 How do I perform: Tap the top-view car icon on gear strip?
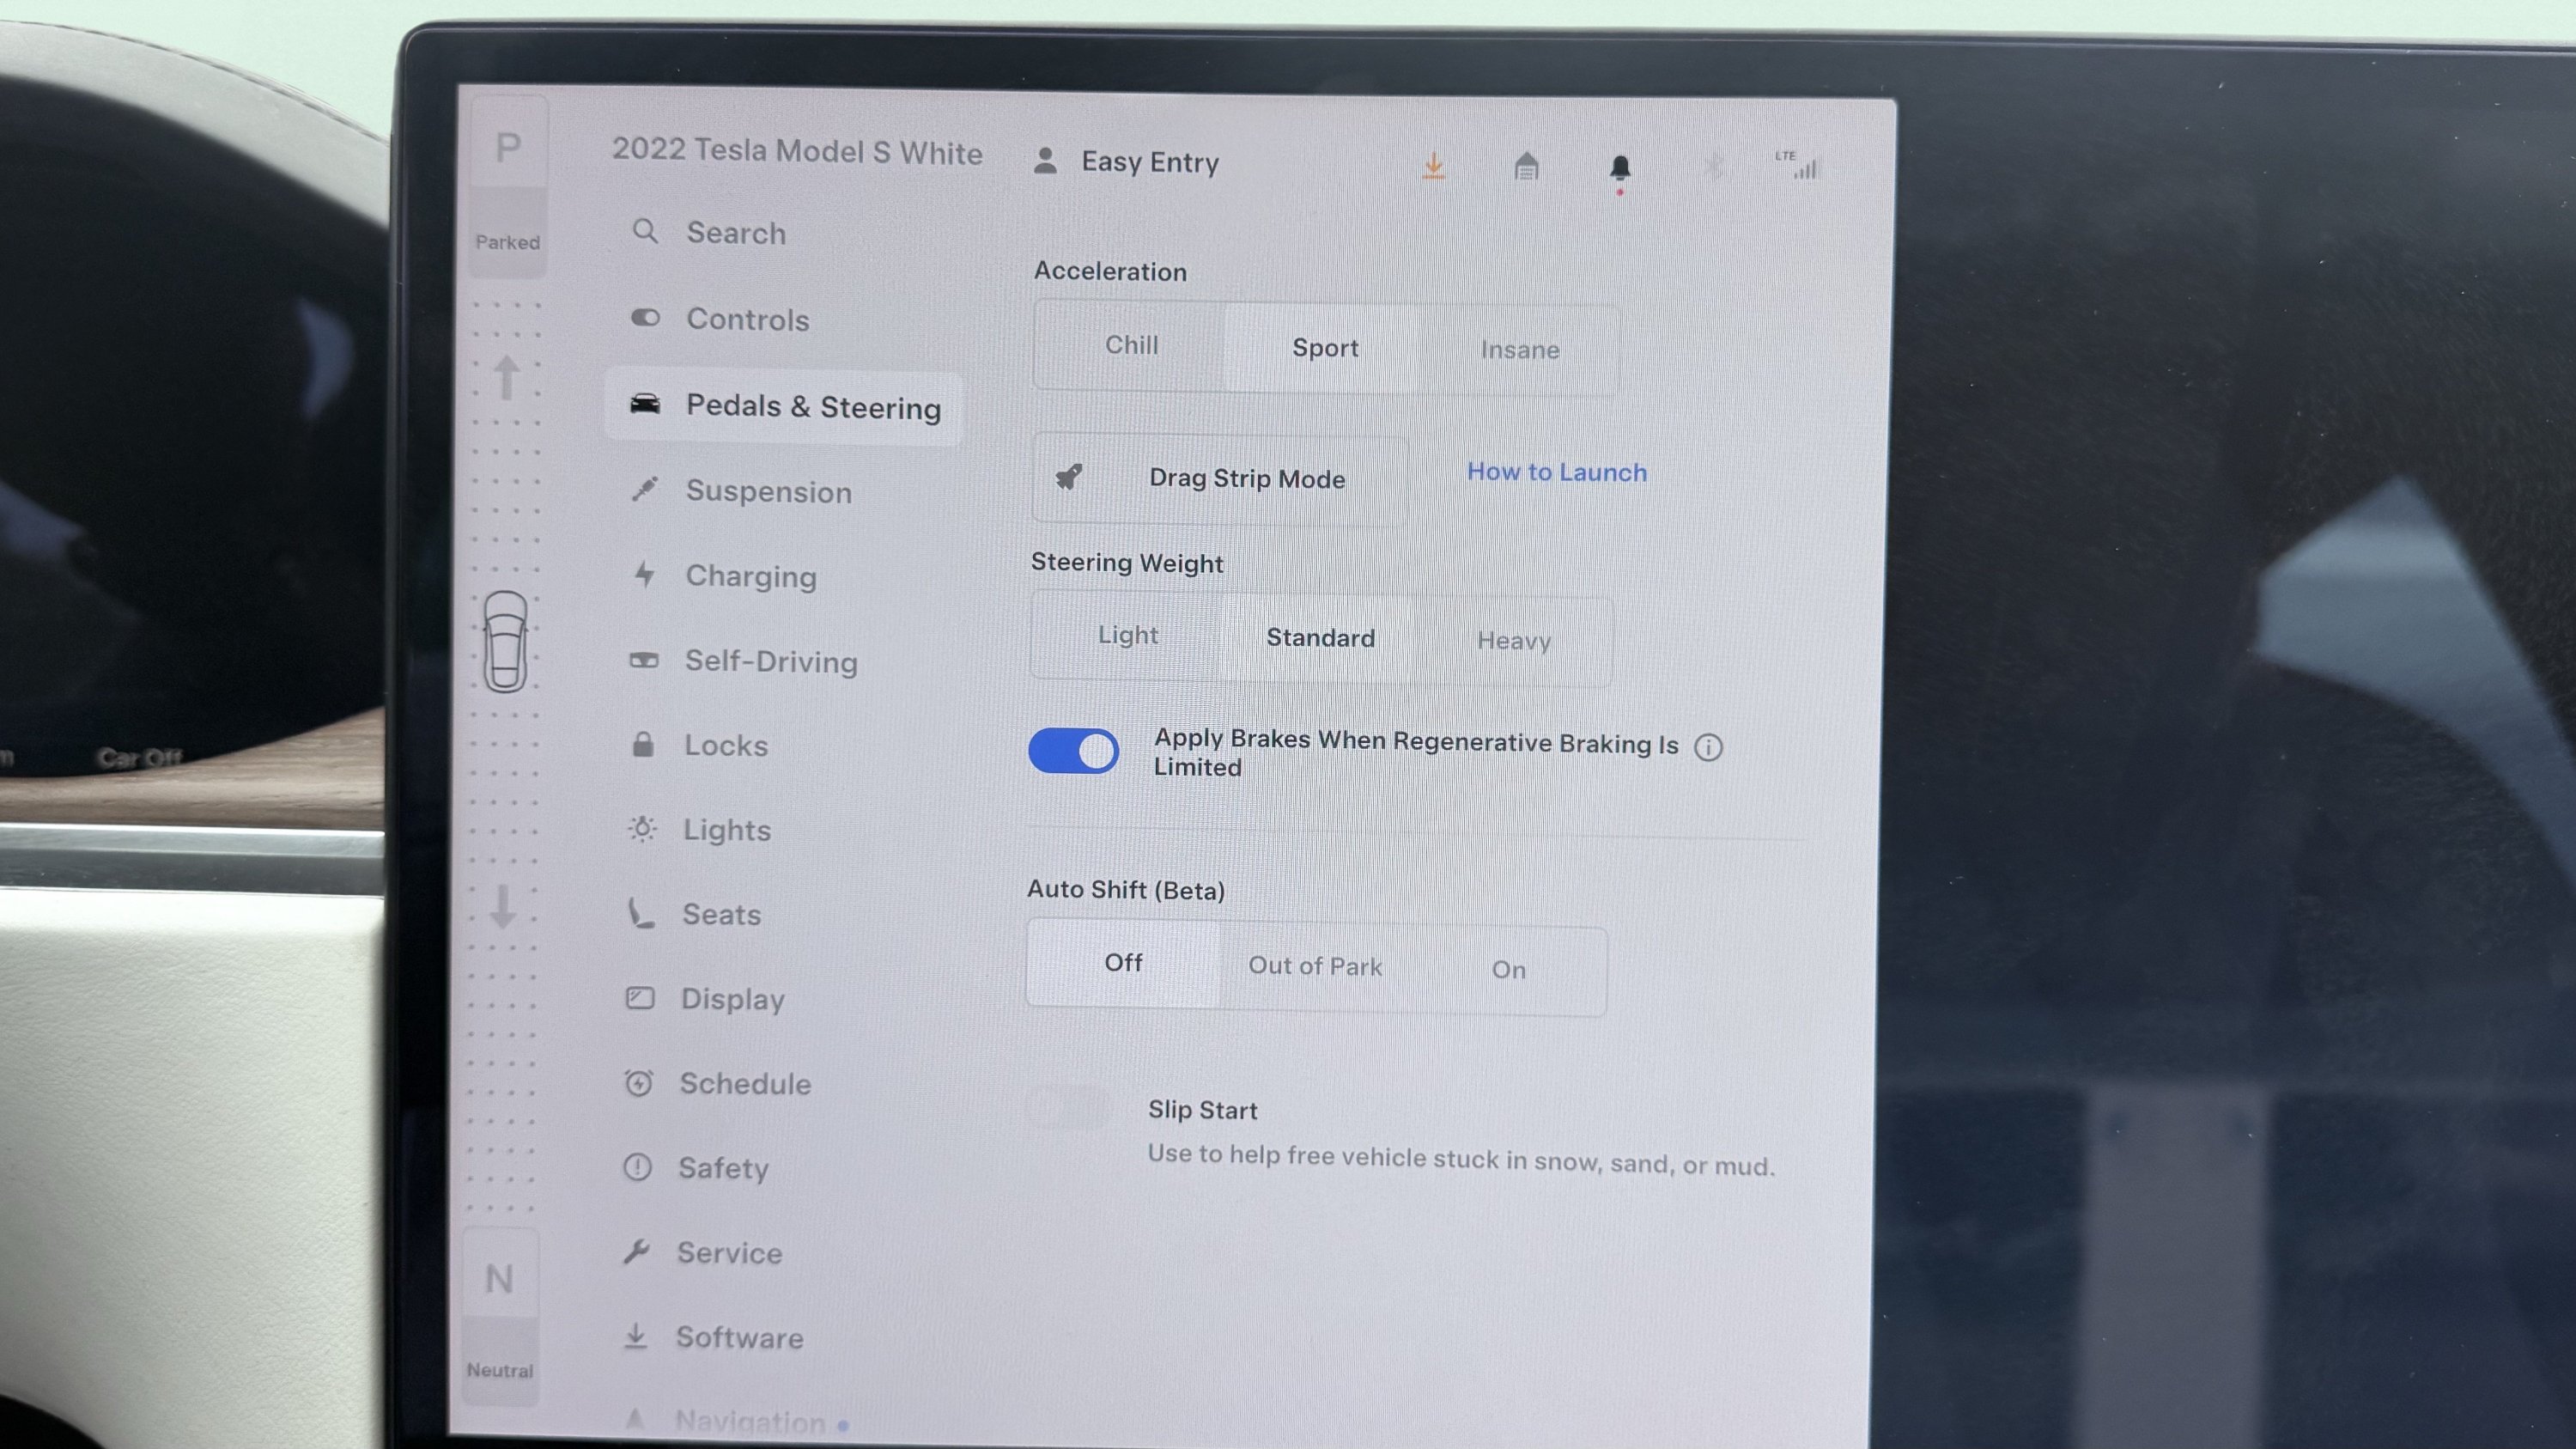[x=505, y=641]
